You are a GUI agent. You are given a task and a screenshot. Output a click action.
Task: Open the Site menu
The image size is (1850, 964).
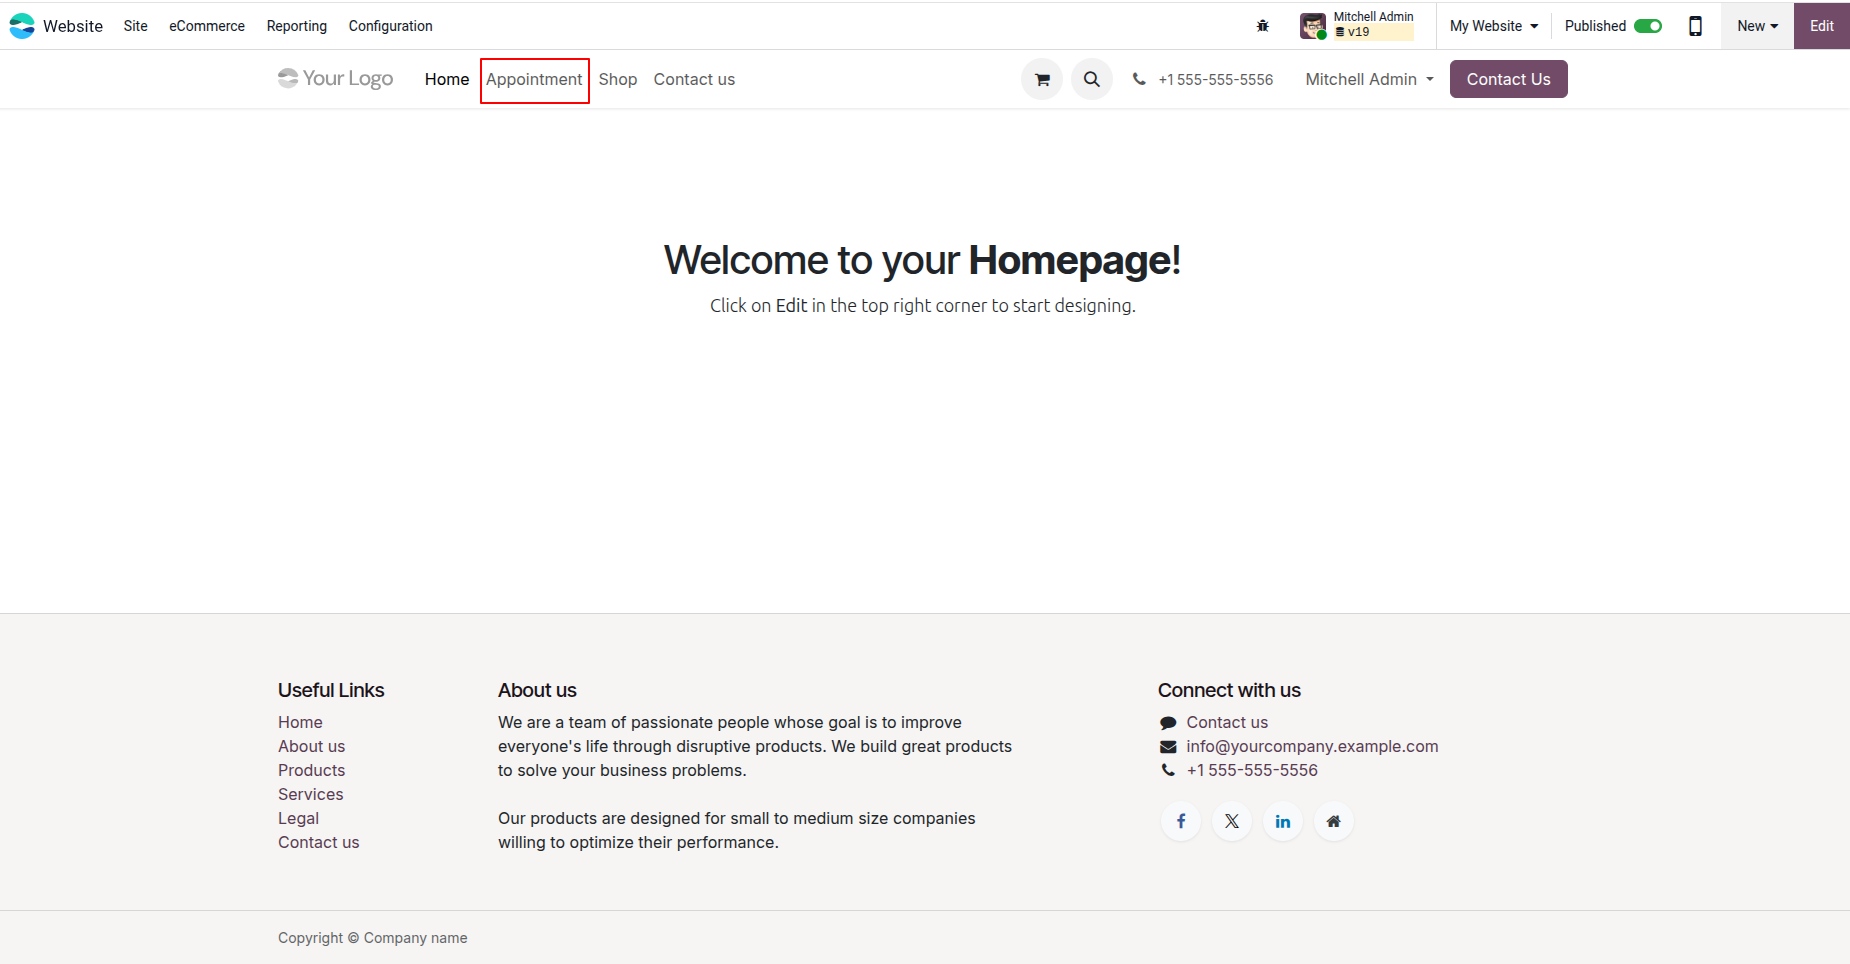coord(136,26)
